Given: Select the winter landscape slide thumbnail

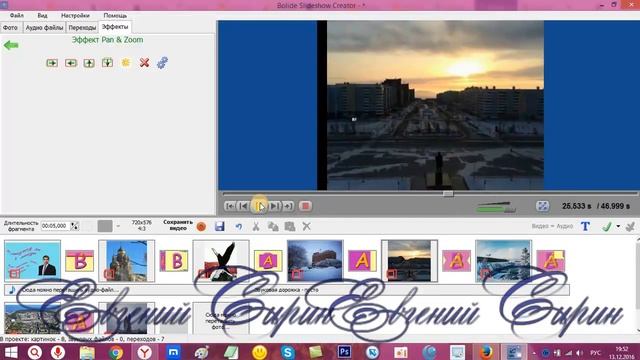Looking at the screenshot, I should [504, 261].
